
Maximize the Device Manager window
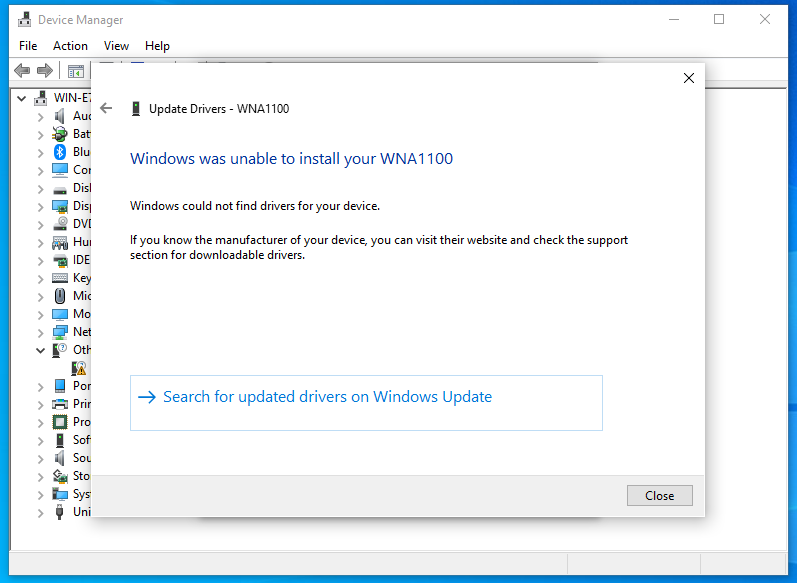719,19
